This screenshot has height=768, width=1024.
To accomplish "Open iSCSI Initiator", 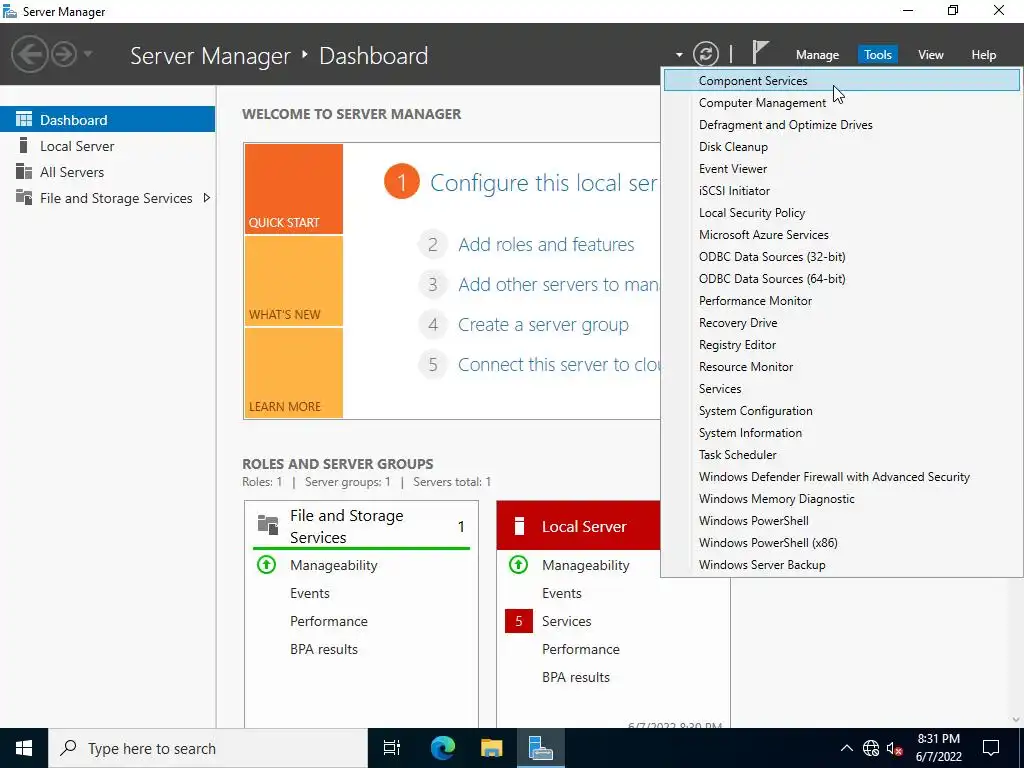I will click(x=841, y=191).
